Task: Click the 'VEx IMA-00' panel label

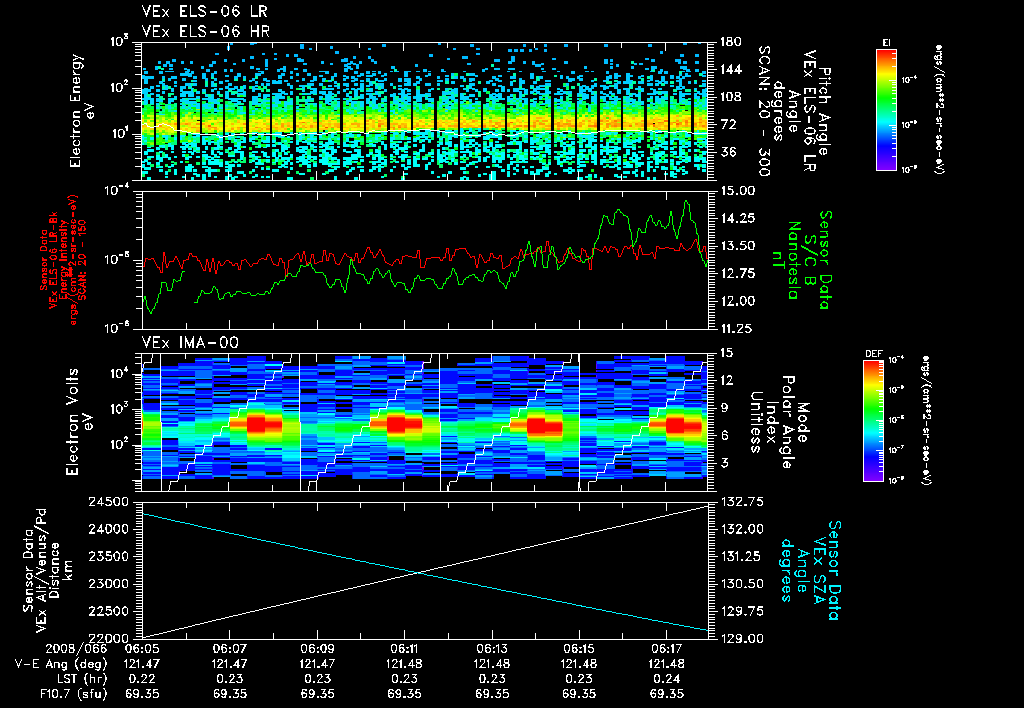Action: [190, 343]
